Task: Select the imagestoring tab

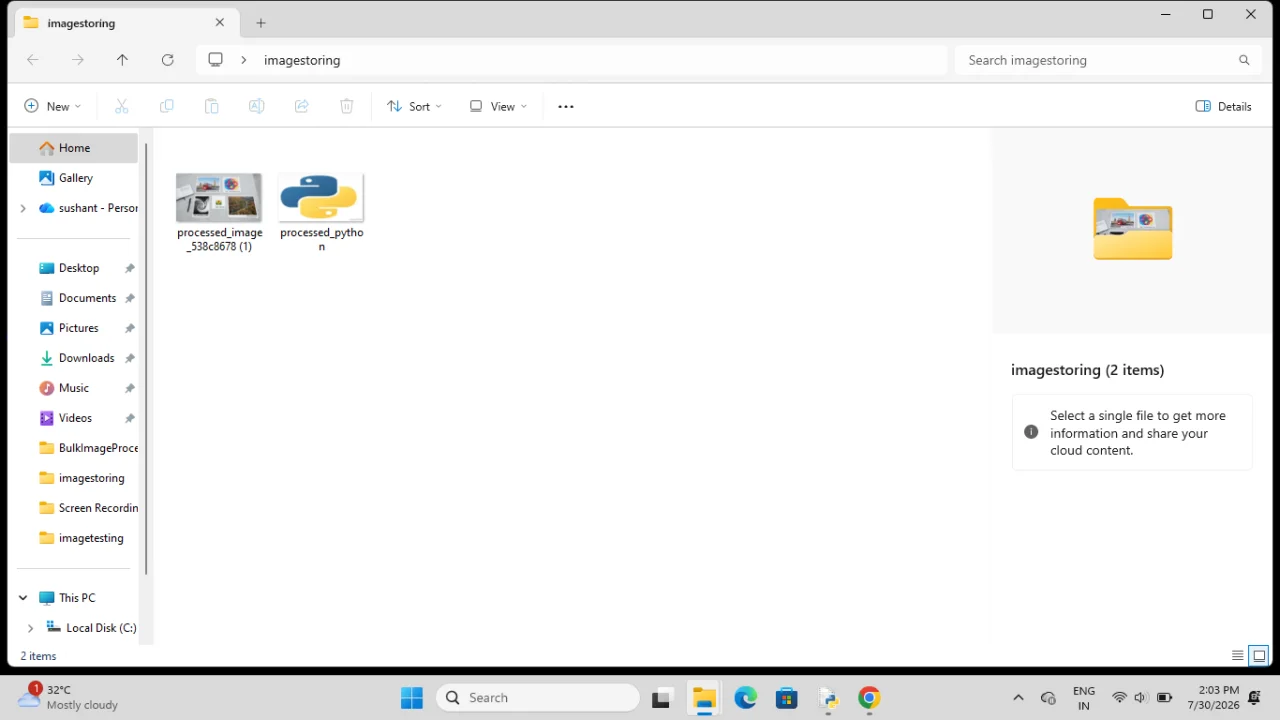Action: (x=125, y=23)
